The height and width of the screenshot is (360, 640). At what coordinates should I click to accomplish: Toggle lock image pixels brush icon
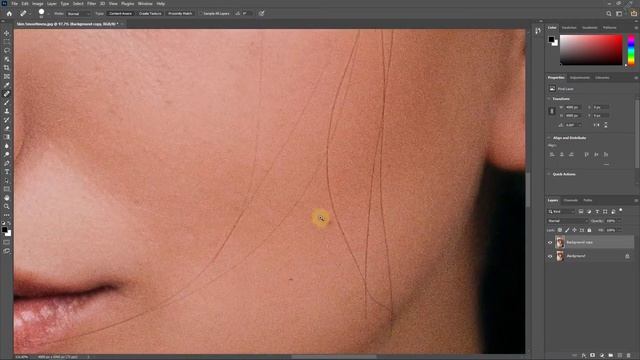pyautogui.click(x=567, y=230)
